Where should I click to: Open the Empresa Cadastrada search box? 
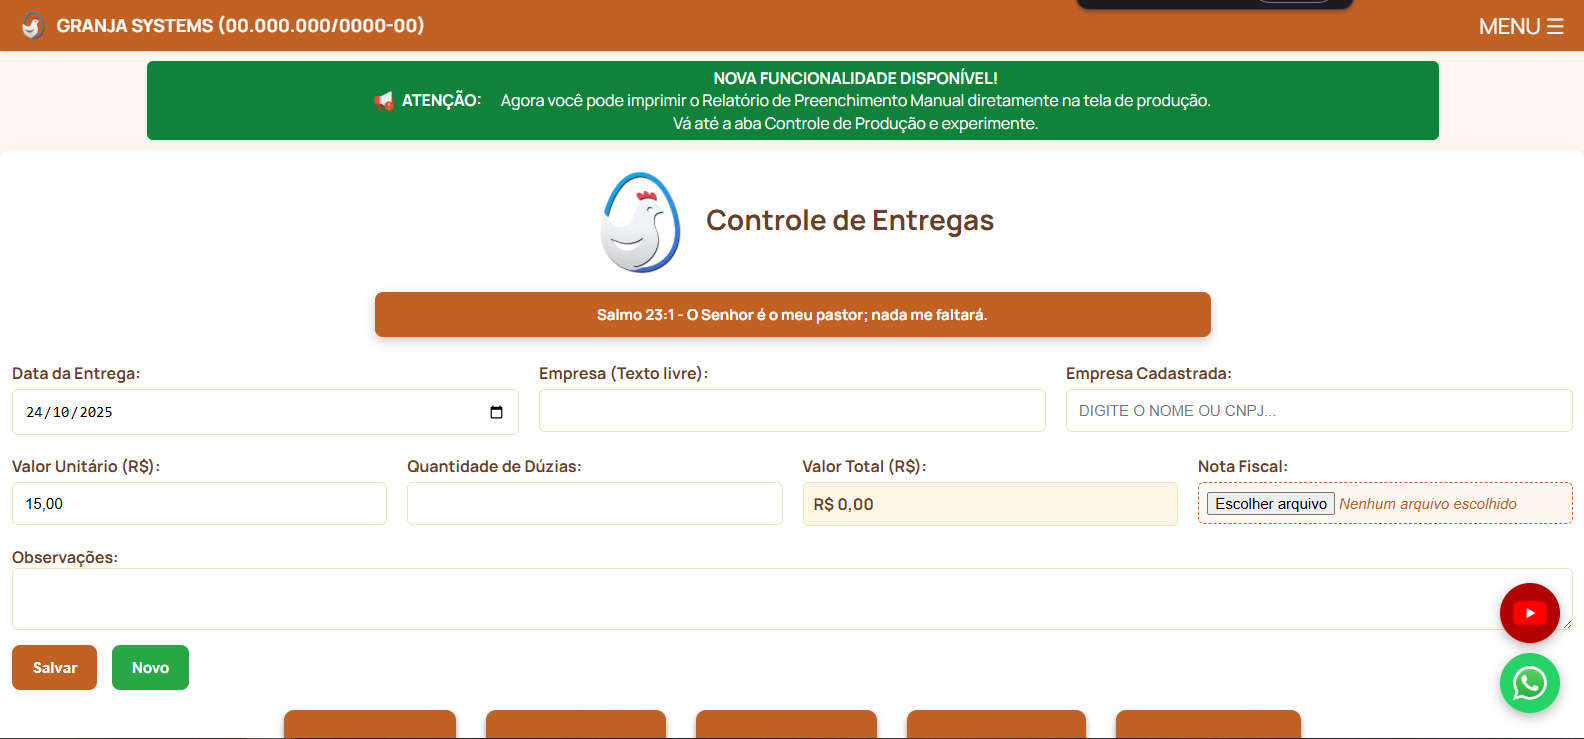tap(1318, 411)
